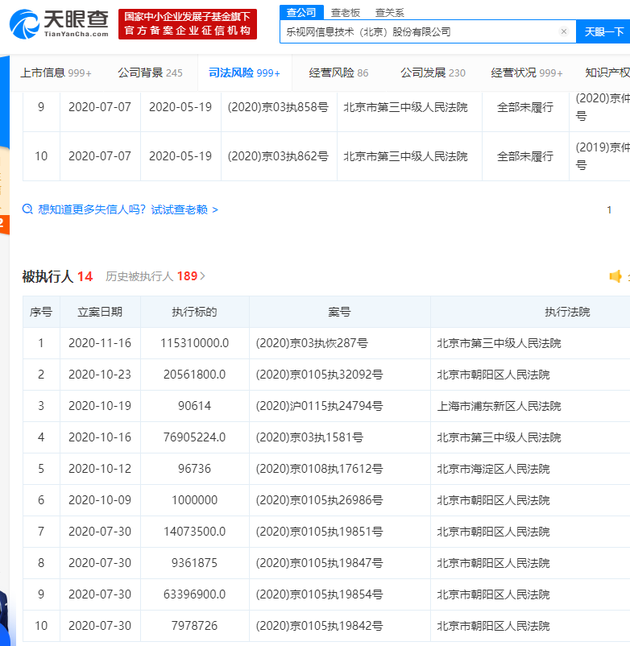The height and width of the screenshot is (646, 630).
Task: Click 上海市浦东新区人民法院 court name
Action: tap(499, 406)
